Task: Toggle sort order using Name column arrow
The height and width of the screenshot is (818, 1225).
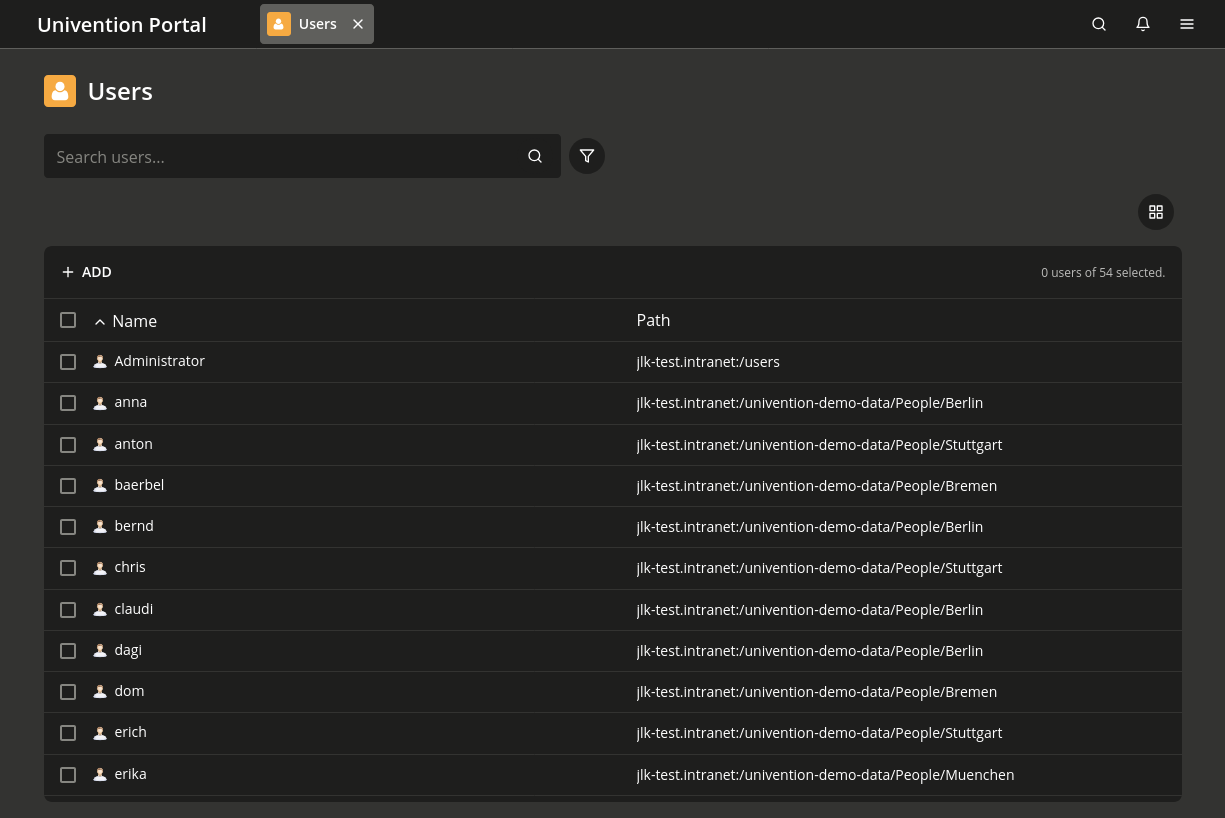Action: [100, 321]
